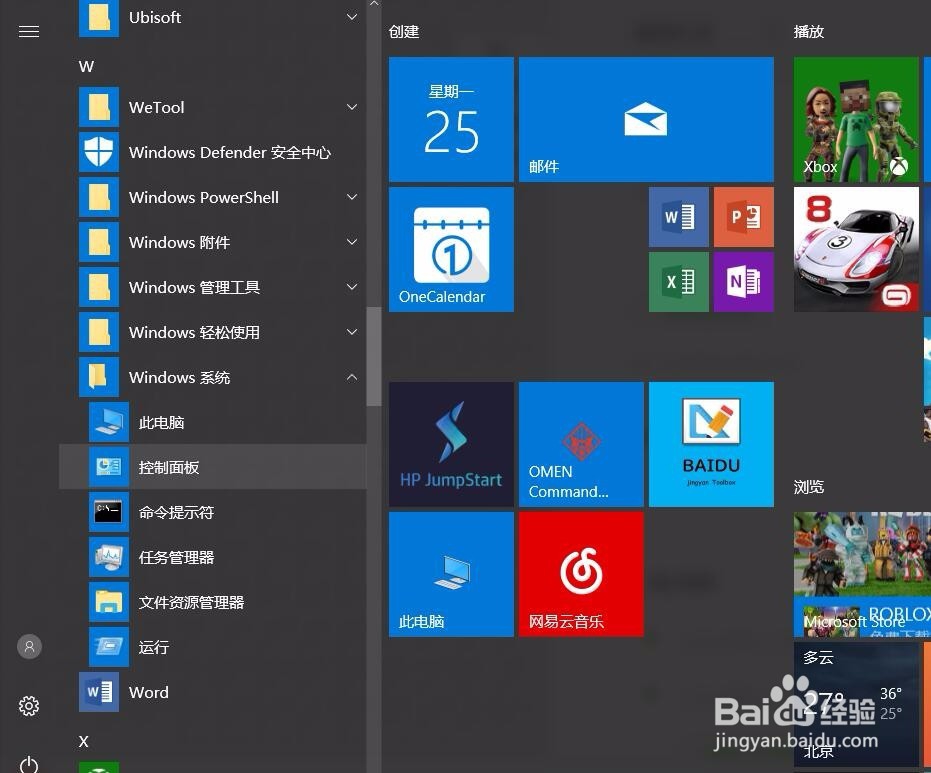The image size is (931, 773).
Task: Open the Xbox tile
Action: 856,119
